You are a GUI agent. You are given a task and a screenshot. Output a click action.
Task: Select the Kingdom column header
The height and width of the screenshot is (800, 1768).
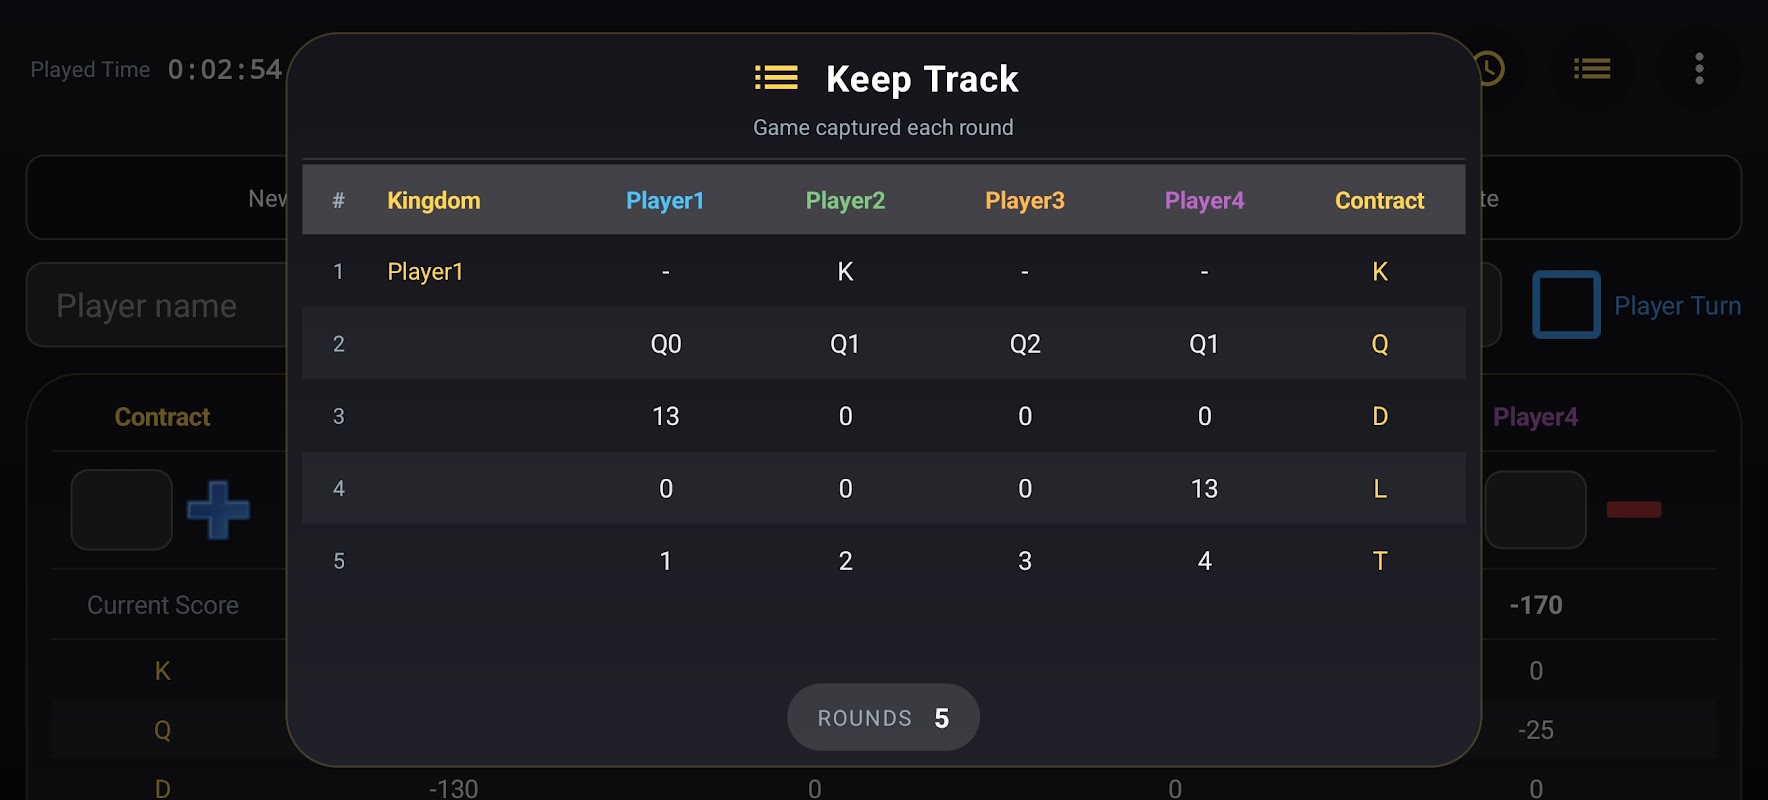tap(434, 200)
